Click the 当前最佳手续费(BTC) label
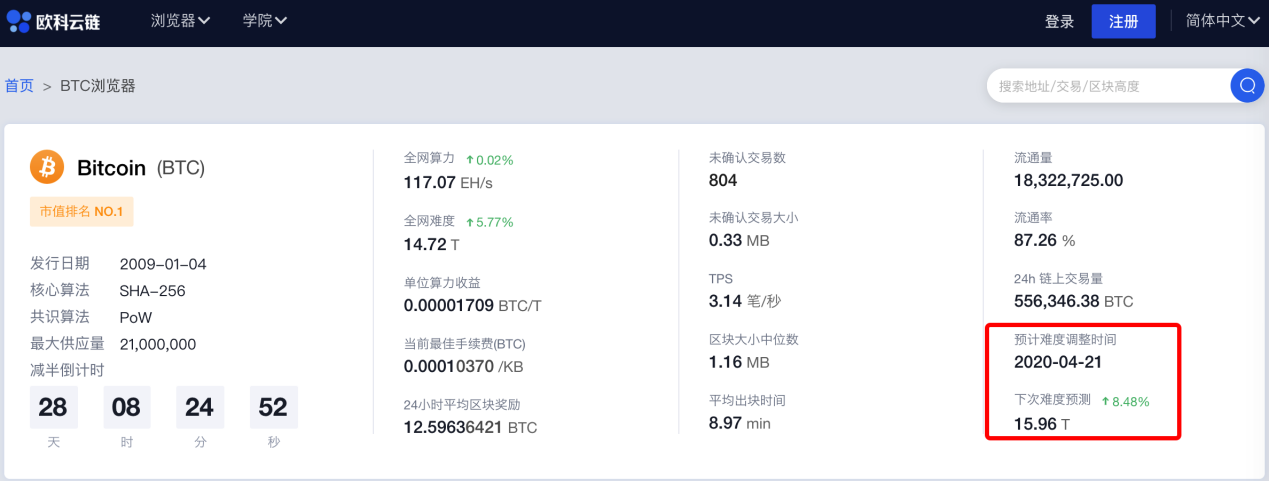This screenshot has height=481, width=1269. 465,343
